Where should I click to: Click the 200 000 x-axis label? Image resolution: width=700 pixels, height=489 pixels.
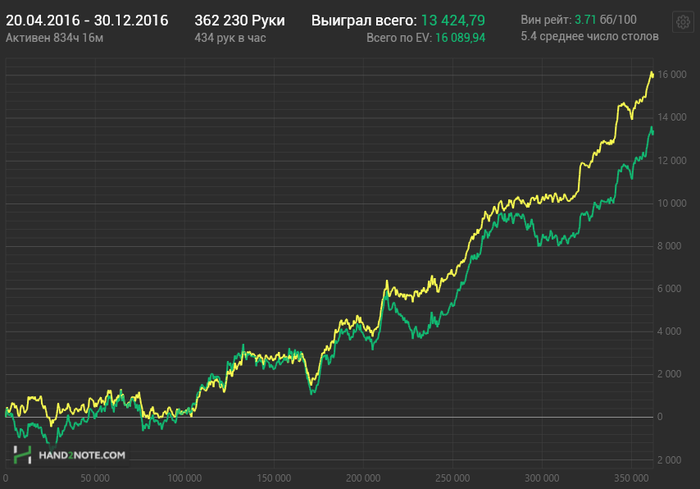pos(363,478)
